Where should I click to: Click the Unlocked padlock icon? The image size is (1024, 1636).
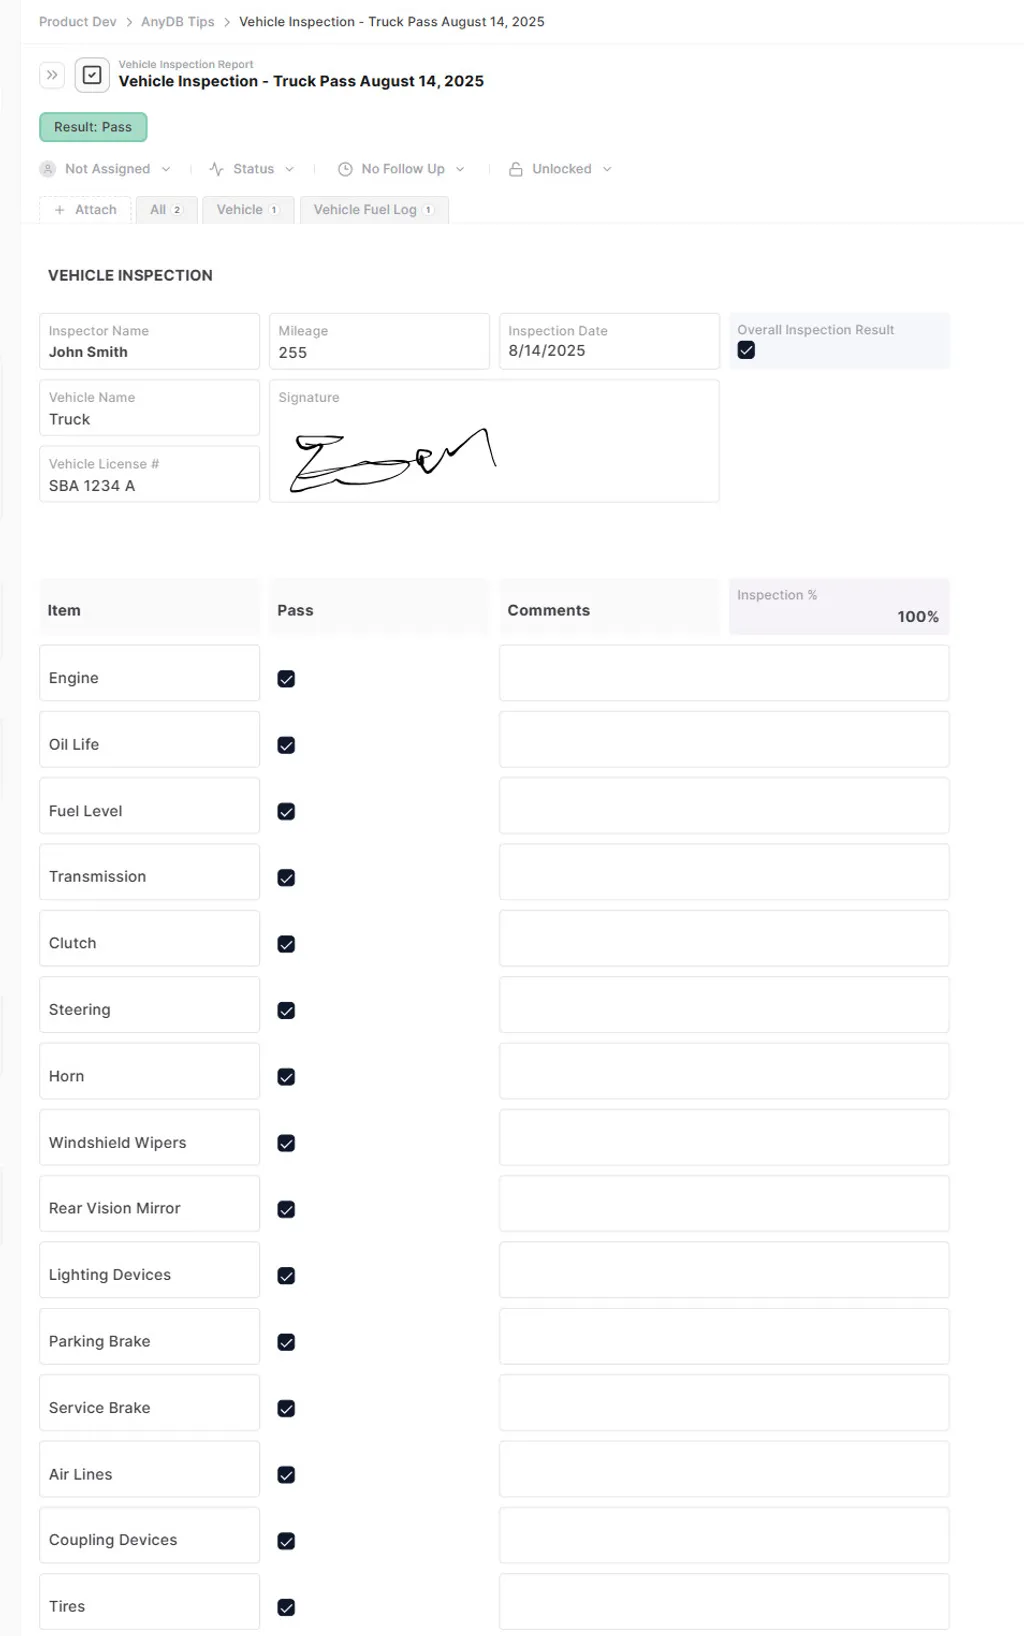pos(516,169)
